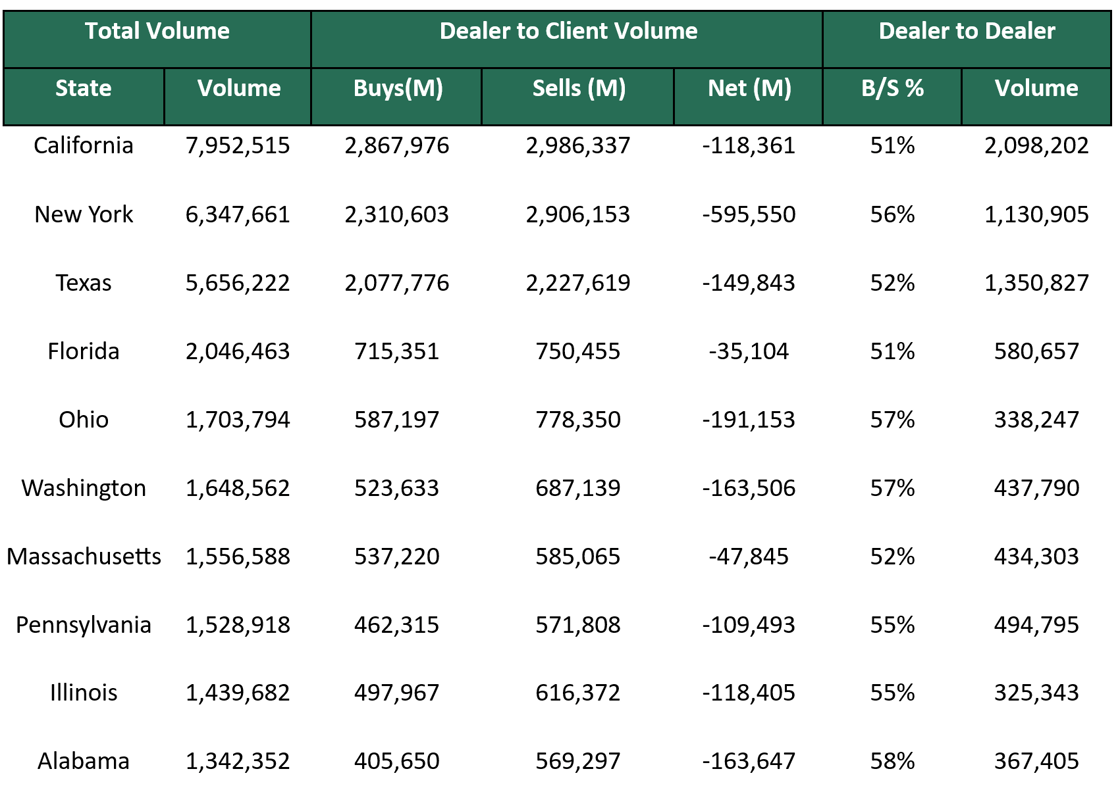Click net value -191,153 for Ohio

coord(749,419)
